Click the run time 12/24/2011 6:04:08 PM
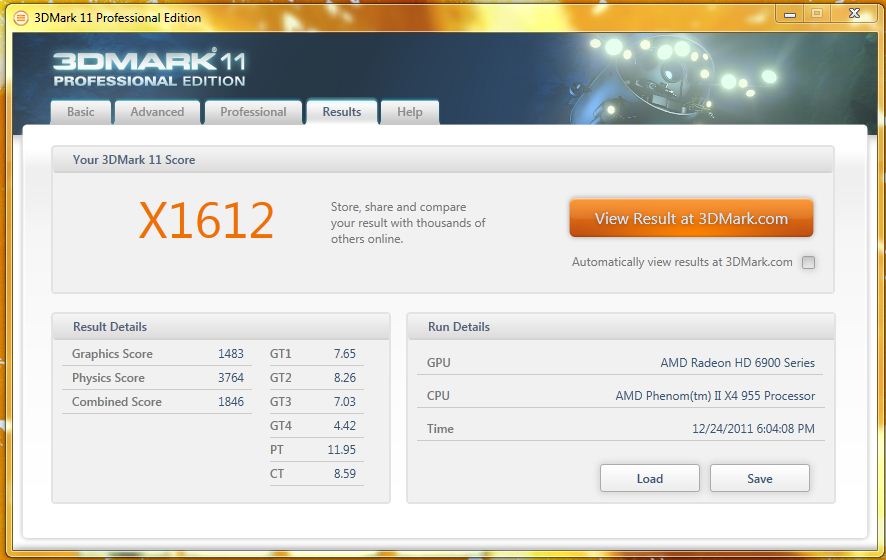Screen dimensions: 886x560 click(x=753, y=429)
